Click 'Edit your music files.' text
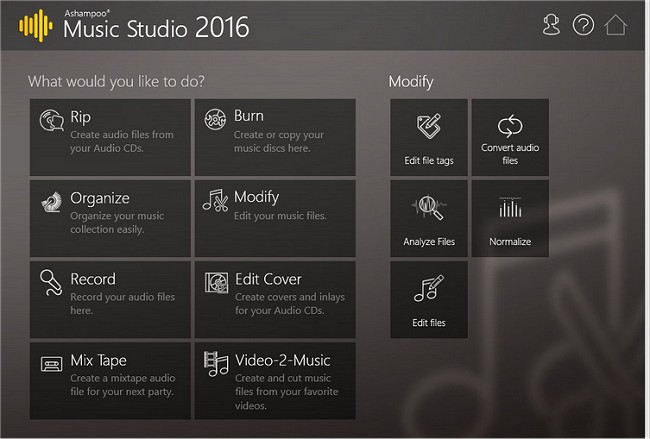 click(280, 216)
